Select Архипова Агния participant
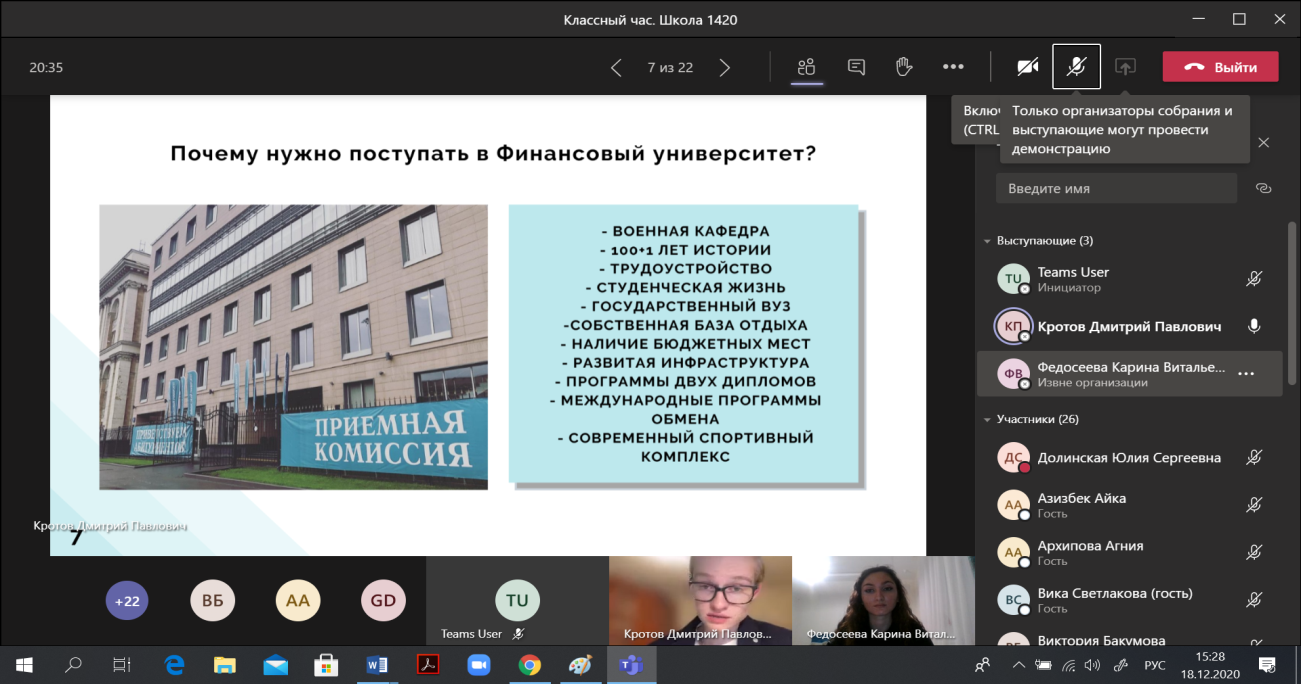 point(1128,553)
